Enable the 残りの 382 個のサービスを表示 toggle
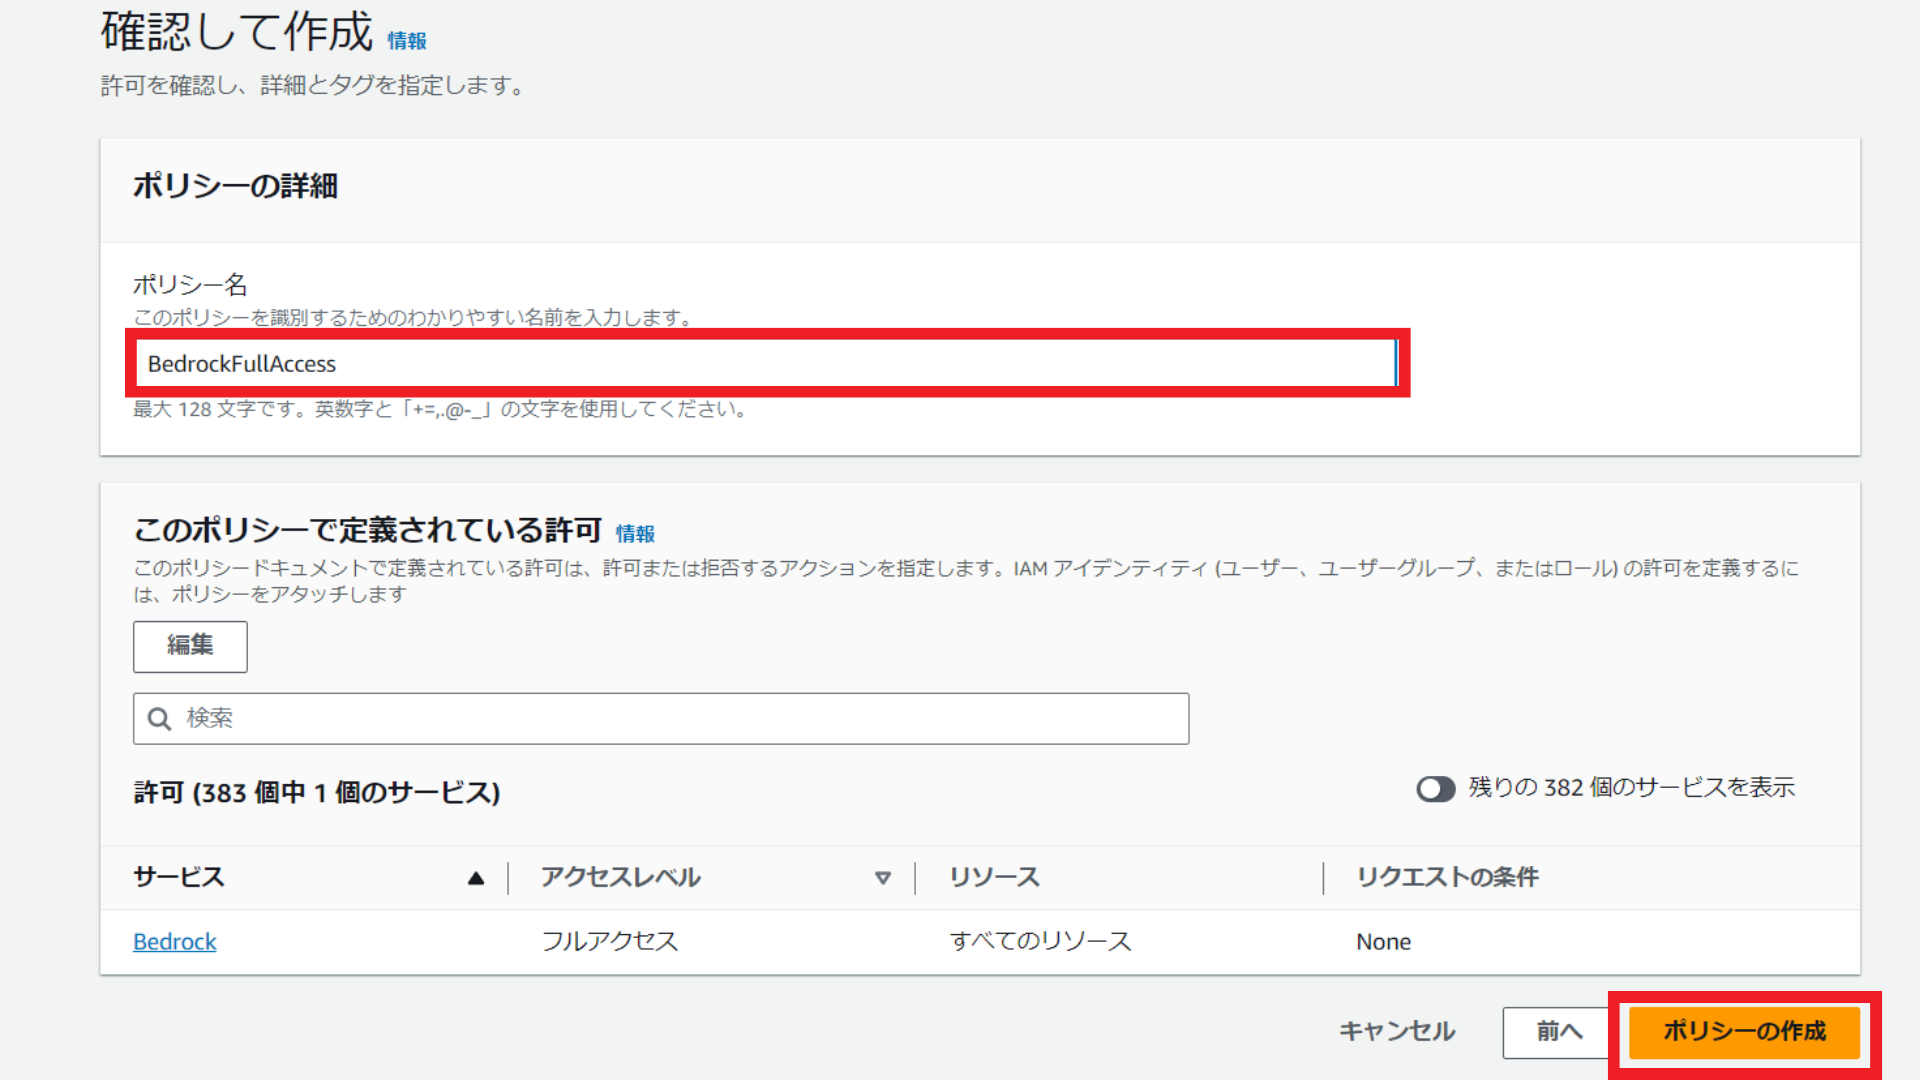1920x1080 pixels. click(x=1436, y=789)
